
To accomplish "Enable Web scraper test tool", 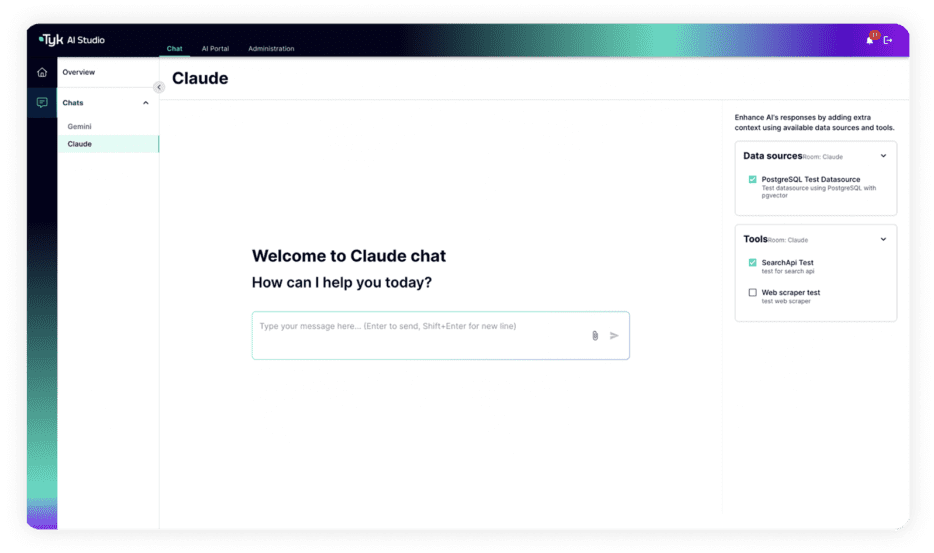I will click(x=752, y=293).
